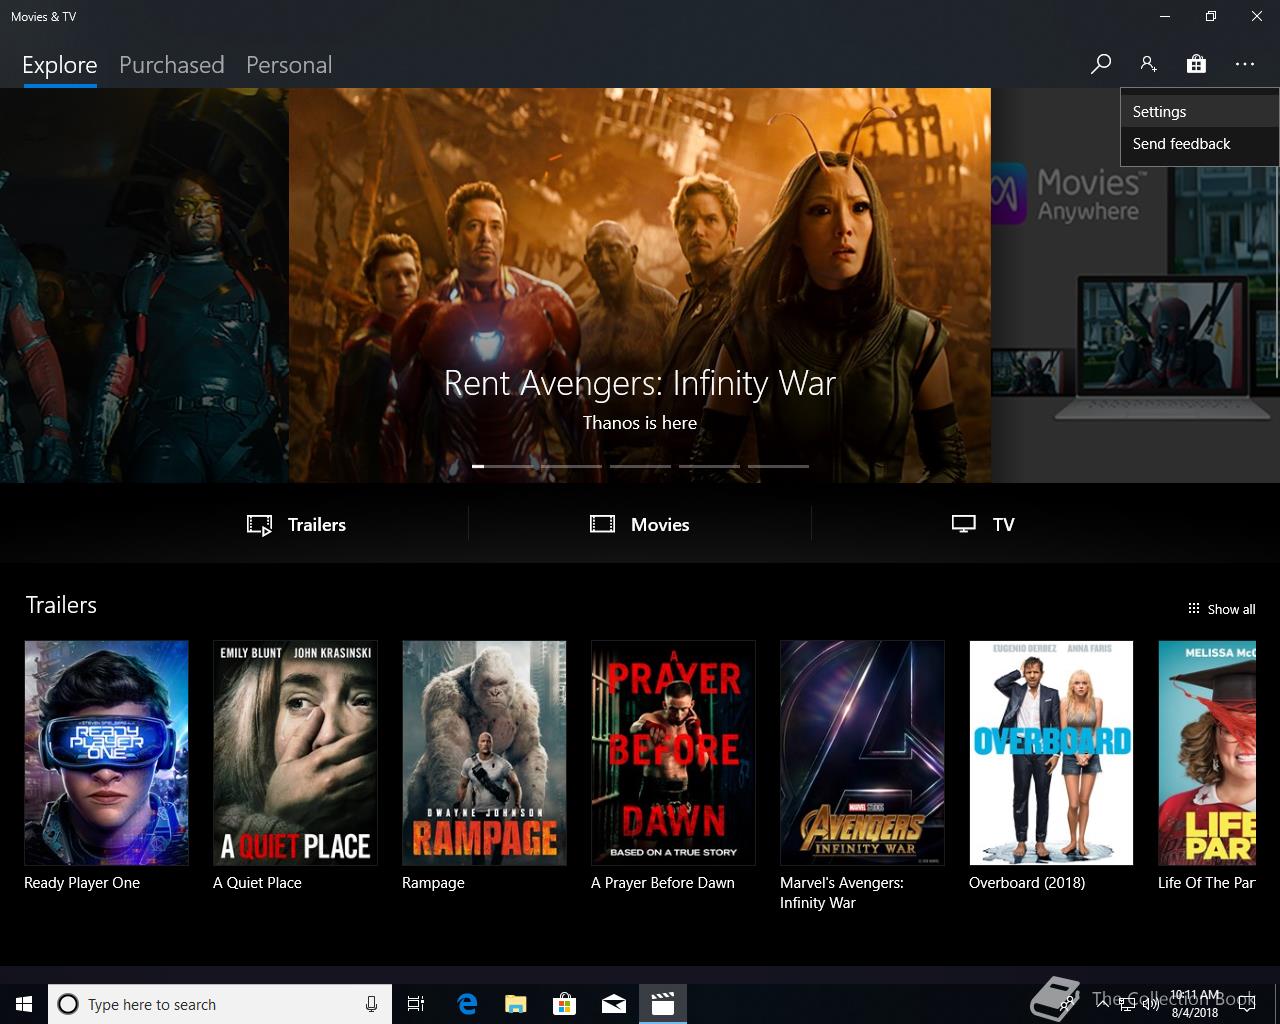Click the 'Ready Player One' title text

(x=82, y=883)
